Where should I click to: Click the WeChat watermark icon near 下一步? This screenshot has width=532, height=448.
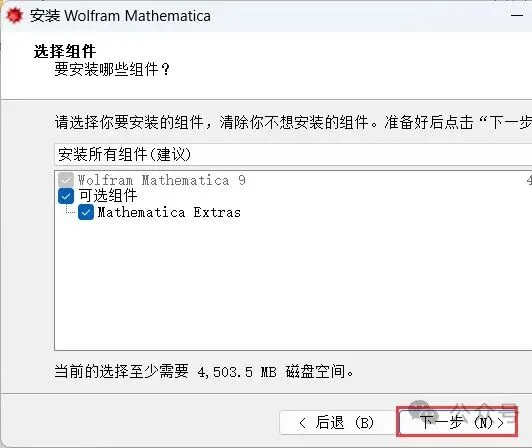click(x=420, y=410)
